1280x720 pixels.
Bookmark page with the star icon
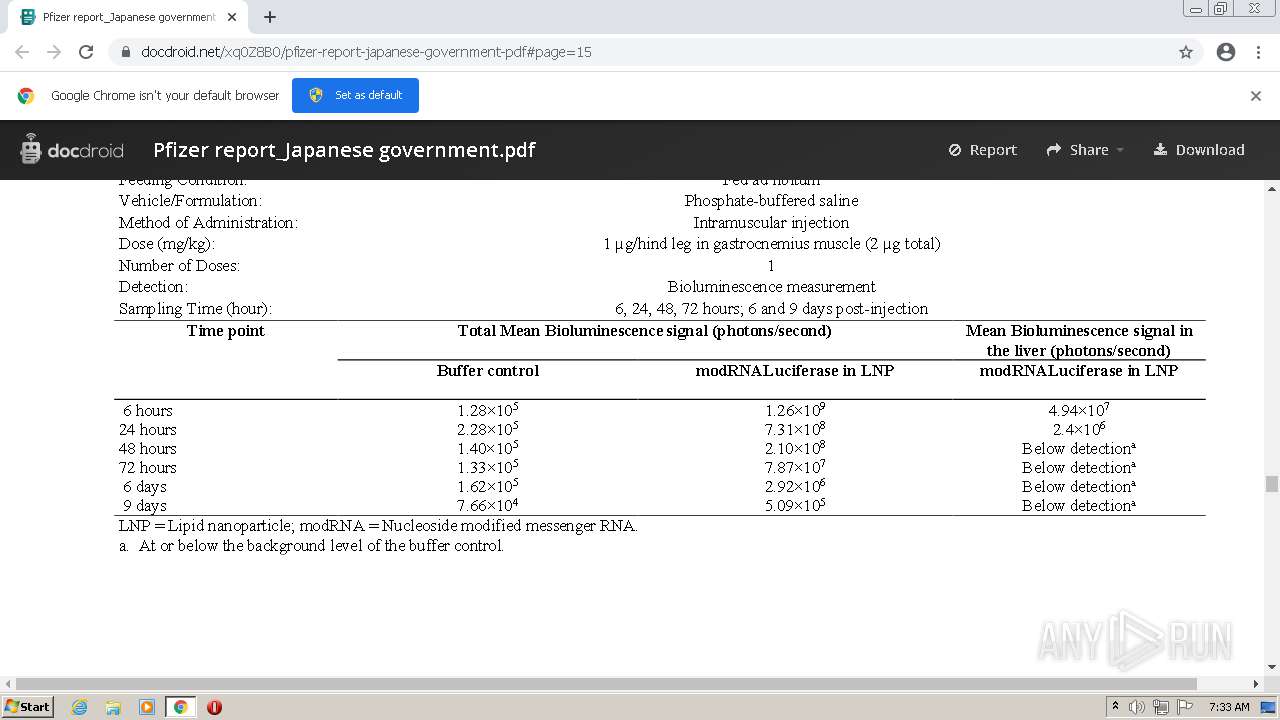point(1186,52)
